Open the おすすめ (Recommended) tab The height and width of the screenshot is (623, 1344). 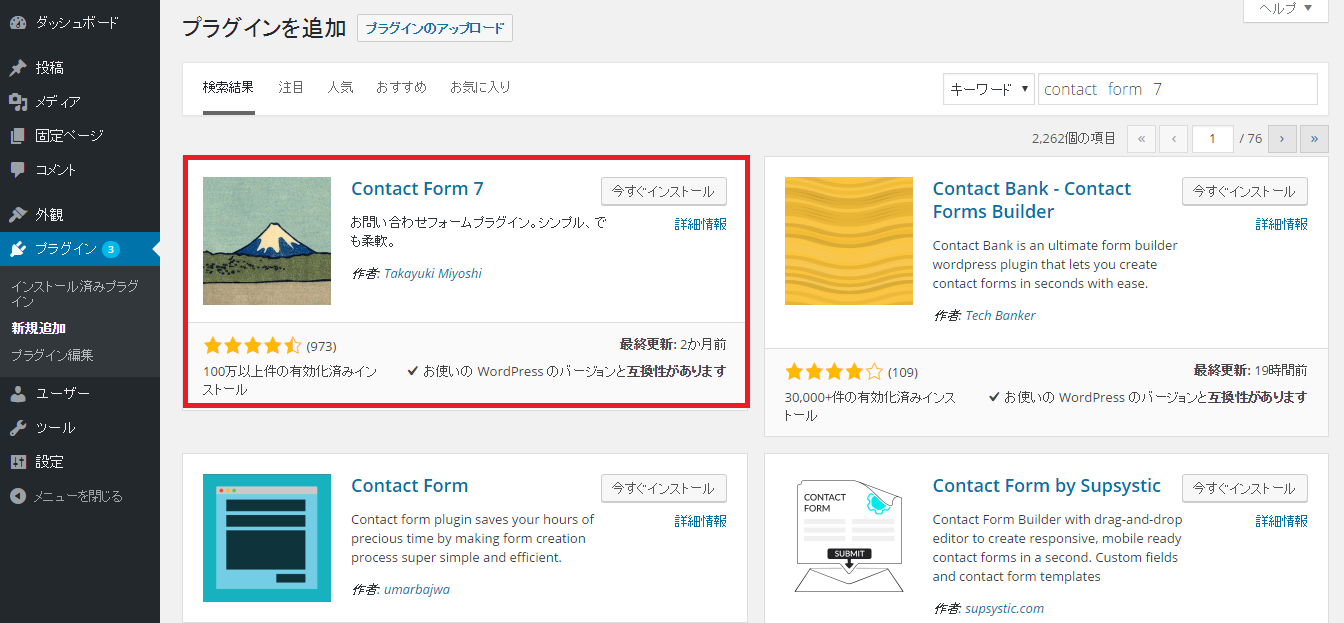[401, 87]
